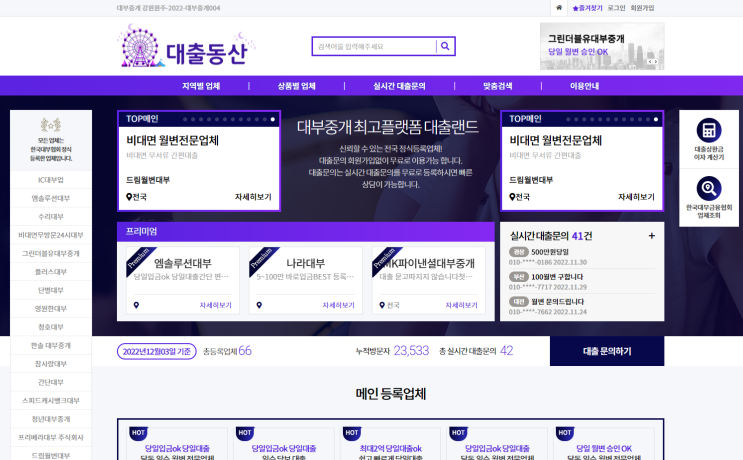
Task: Click the 대출 문의하기 button
Action: [607, 351]
